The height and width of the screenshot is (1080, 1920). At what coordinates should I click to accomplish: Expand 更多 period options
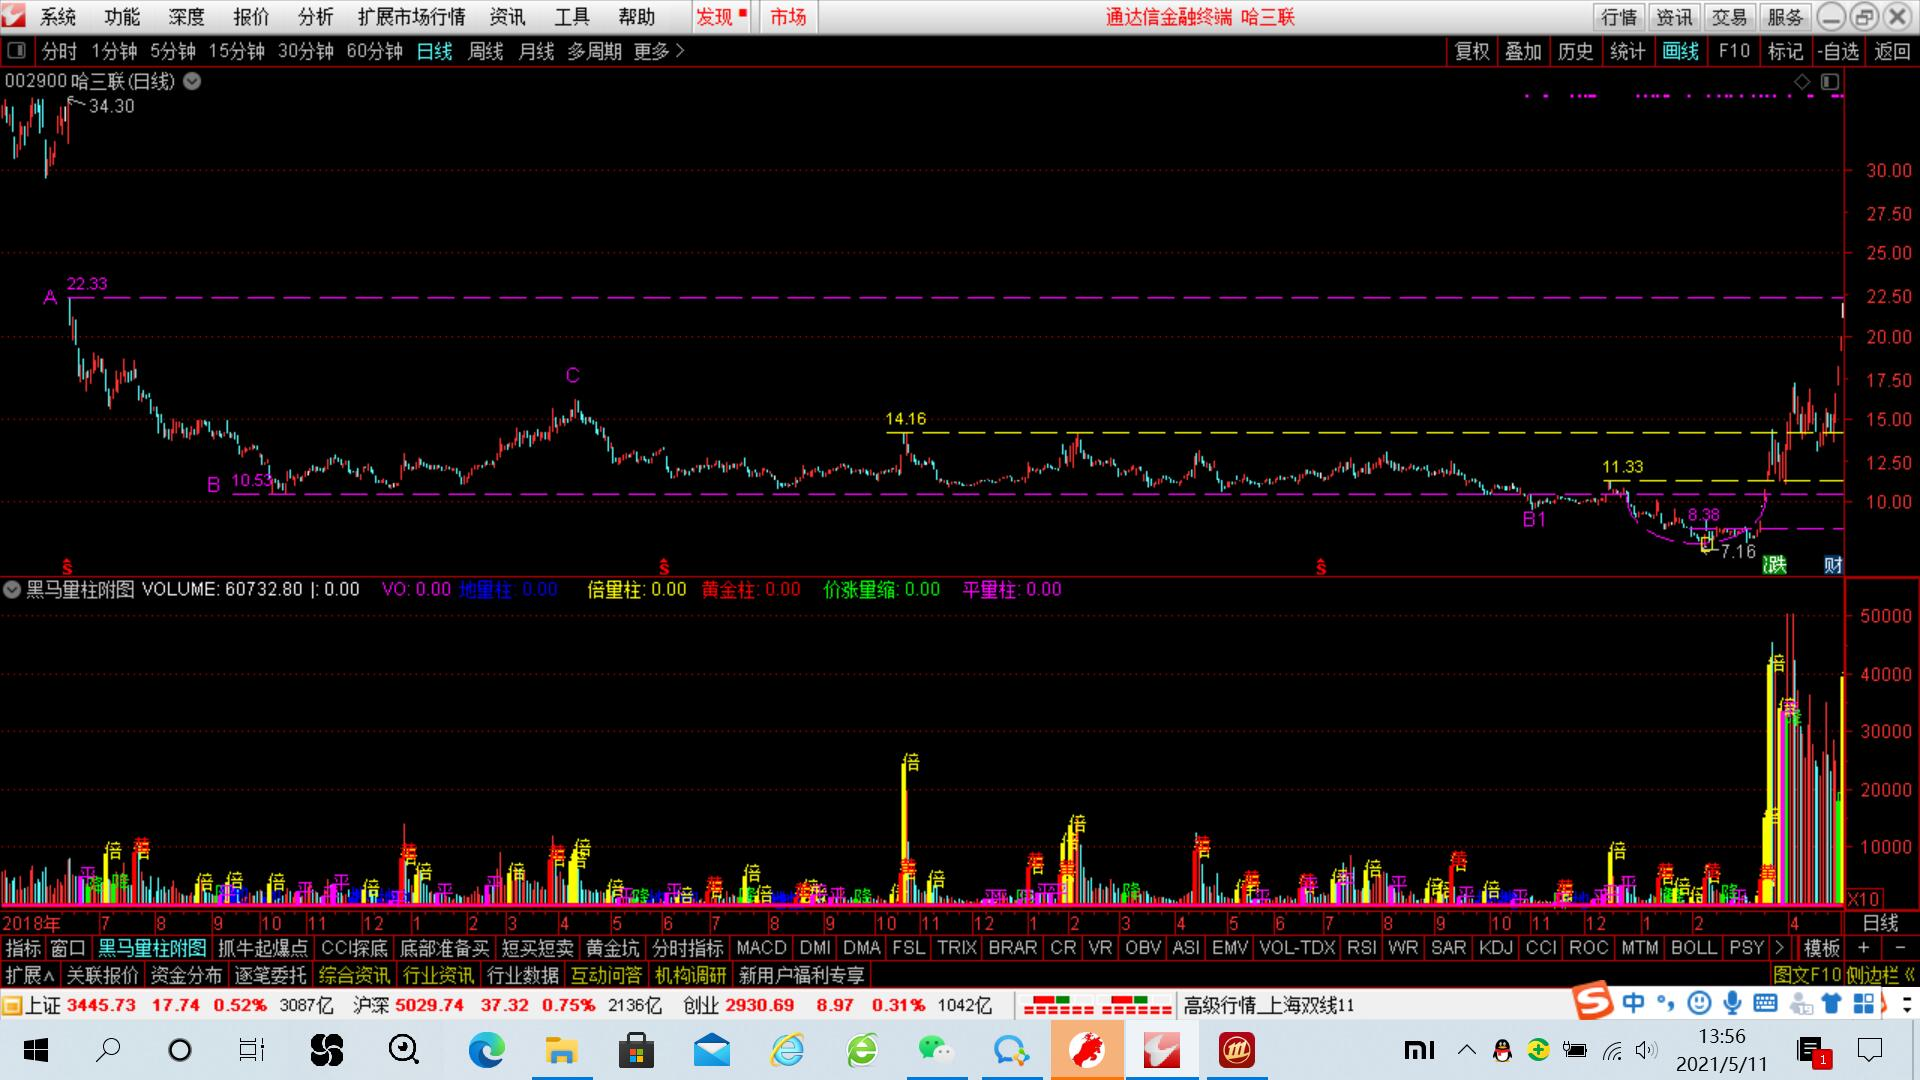pos(658,51)
